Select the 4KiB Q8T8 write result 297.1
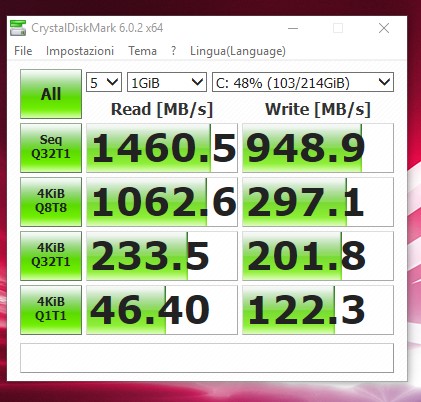Viewport: 421px width, 402px height. (x=318, y=202)
